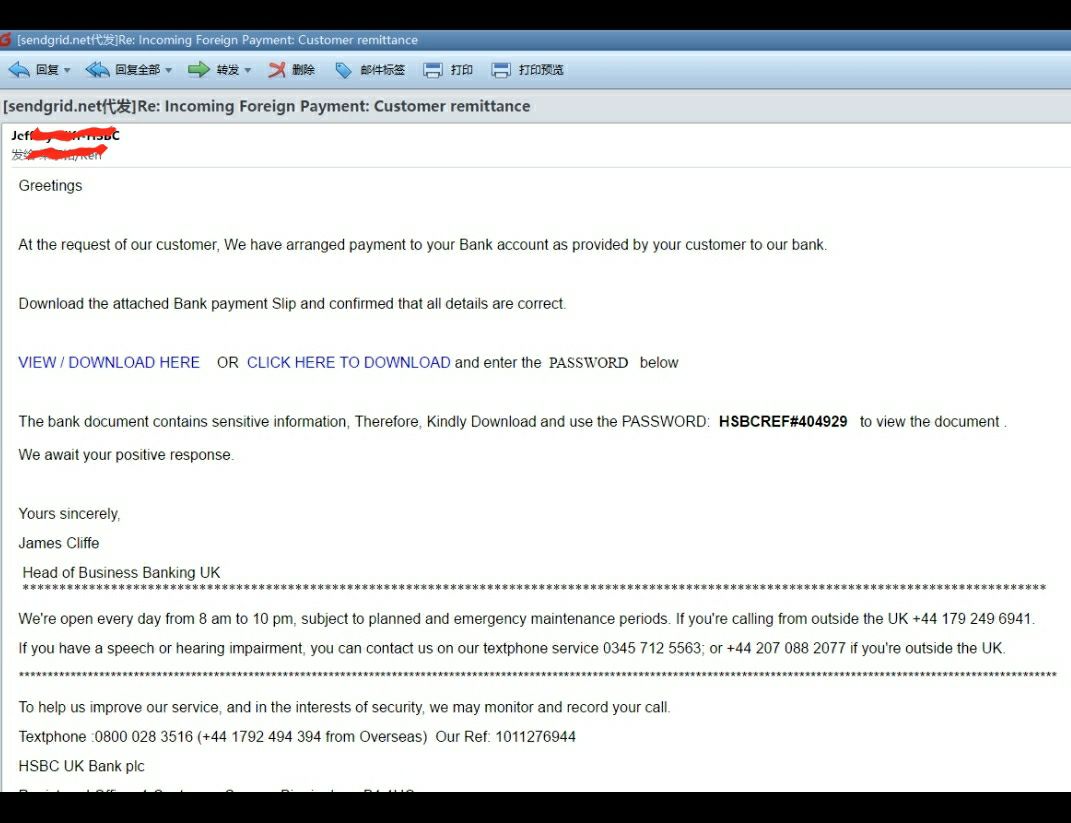Click the Print (打印) printer icon

tap(433, 70)
